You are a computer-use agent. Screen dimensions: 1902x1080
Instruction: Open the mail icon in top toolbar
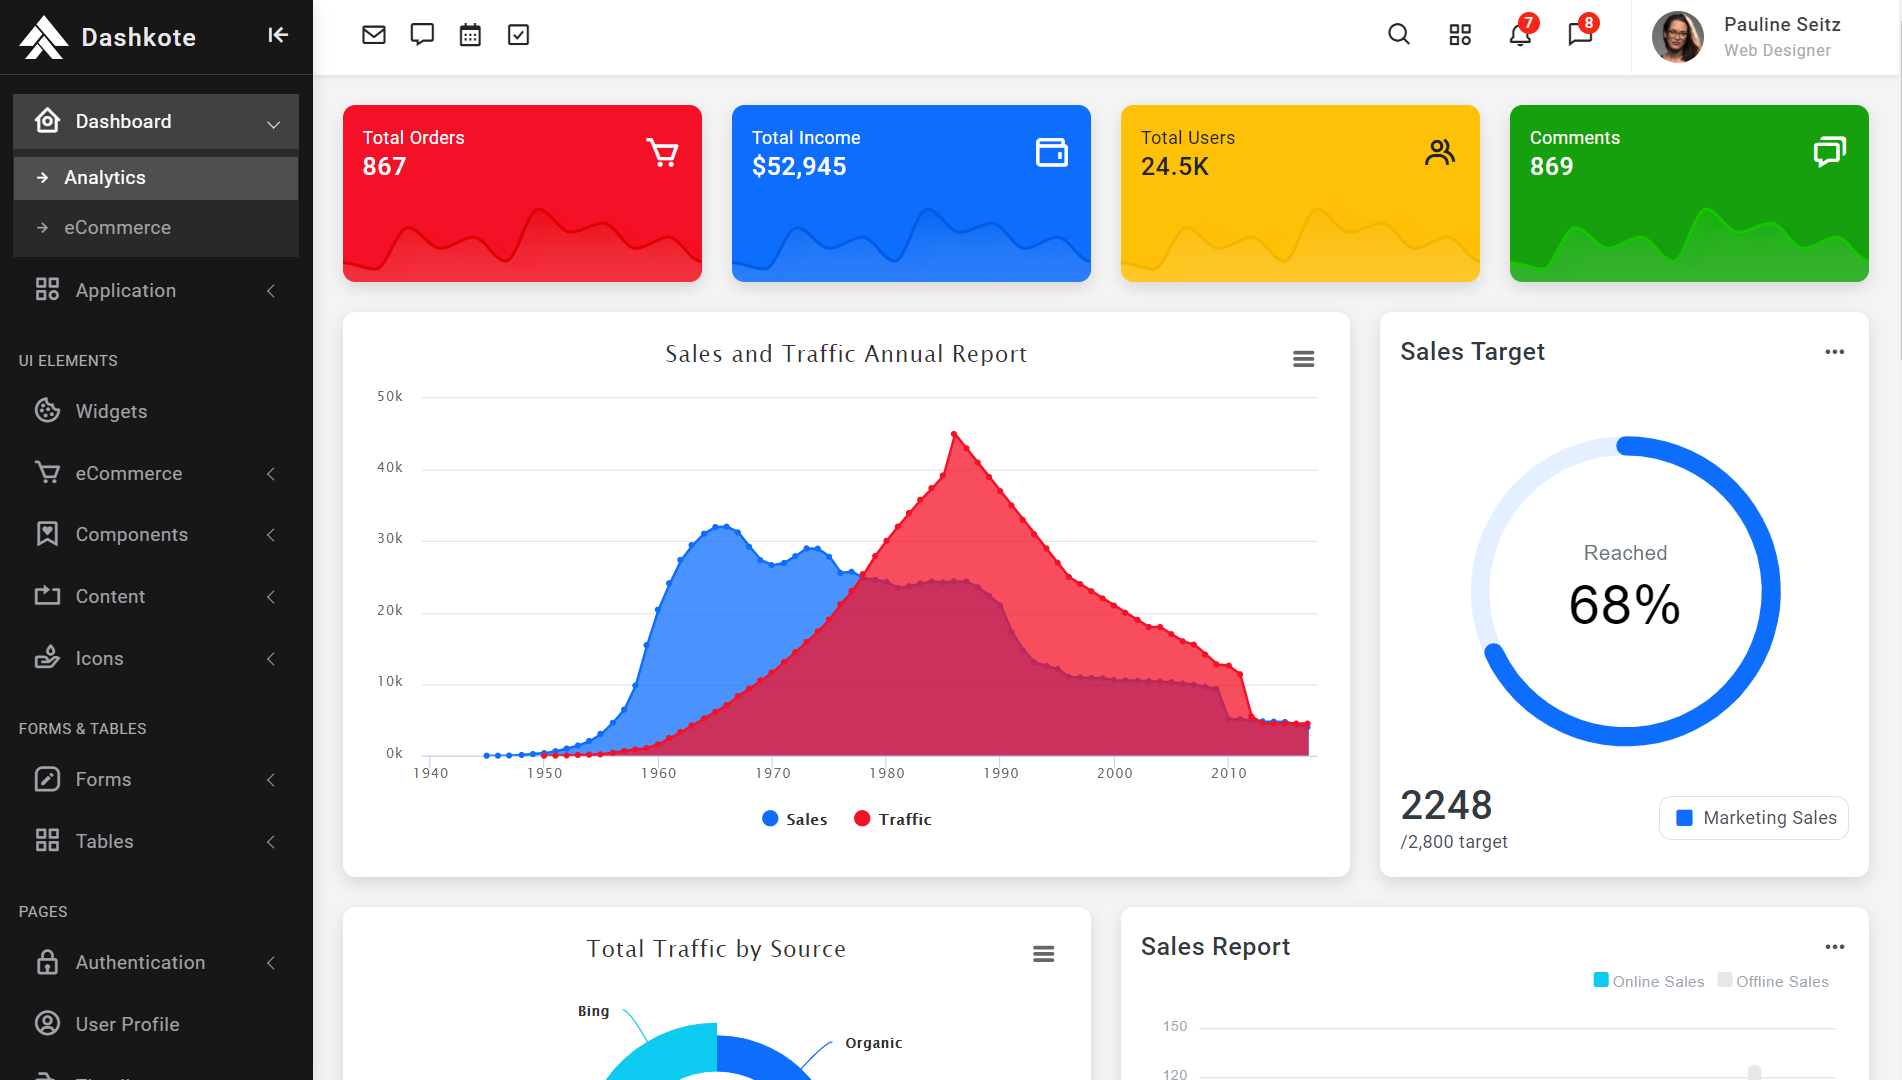point(373,34)
